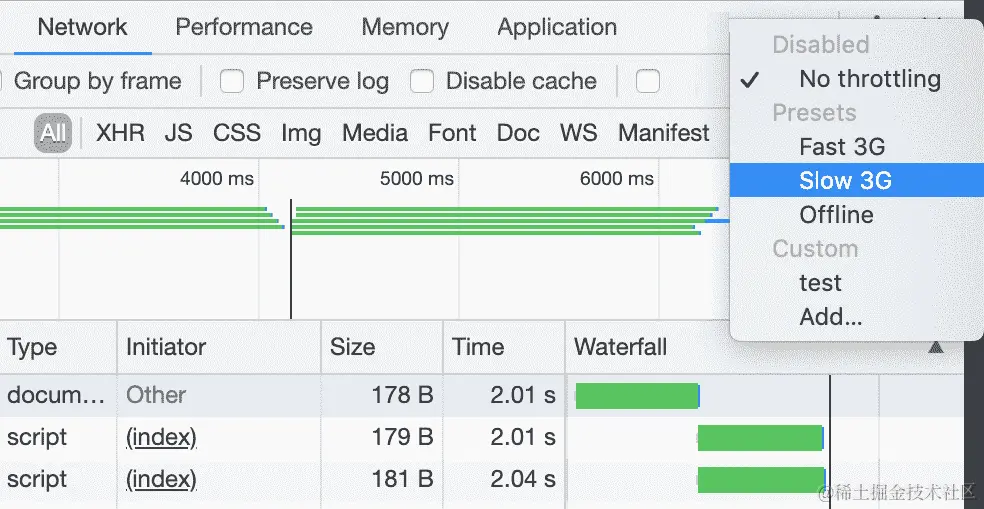
Task: Pick Offline in the throttling dropdown
Action: (x=836, y=215)
